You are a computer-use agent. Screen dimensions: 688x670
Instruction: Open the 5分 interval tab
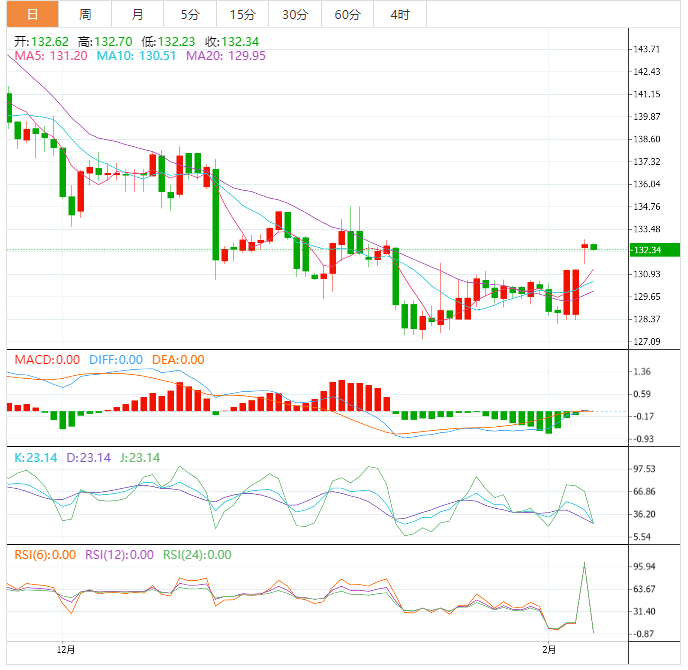click(189, 14)
